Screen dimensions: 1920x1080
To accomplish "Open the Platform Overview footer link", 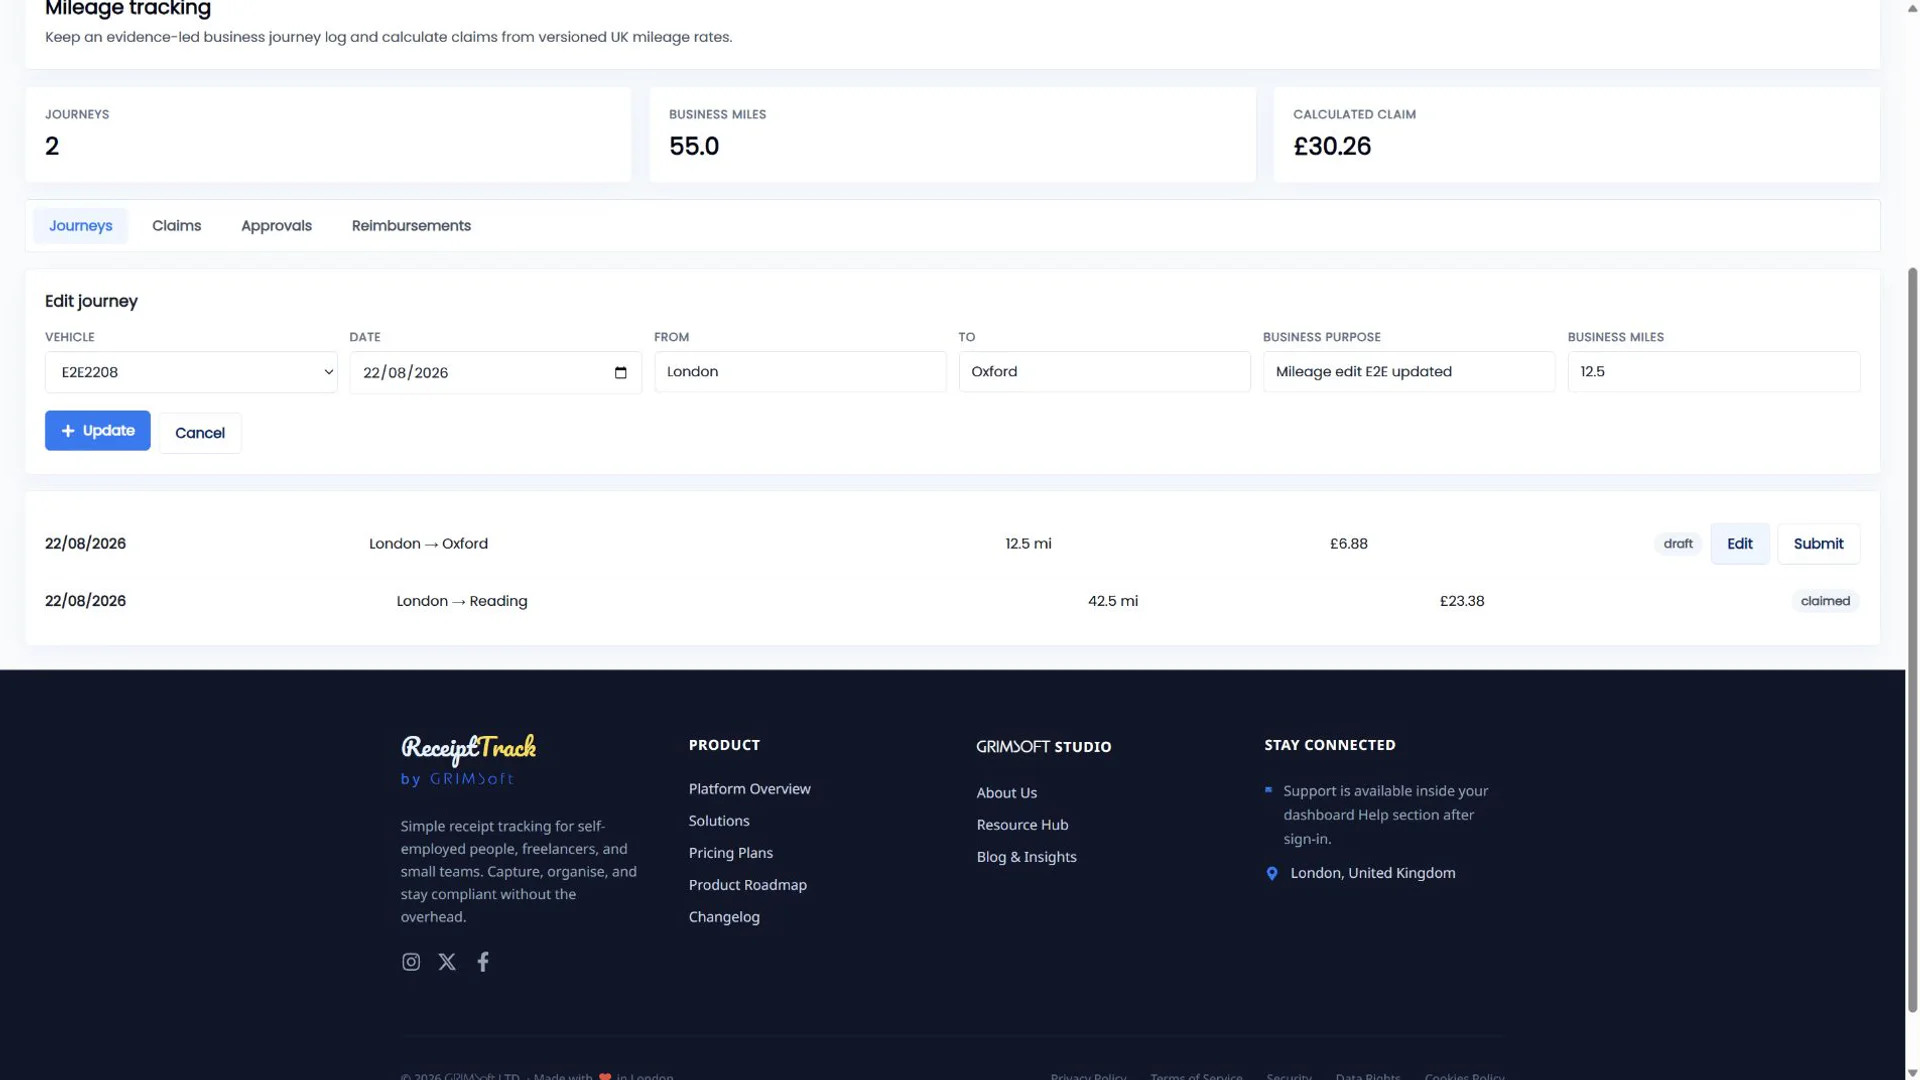I will (x=749, y=789).
